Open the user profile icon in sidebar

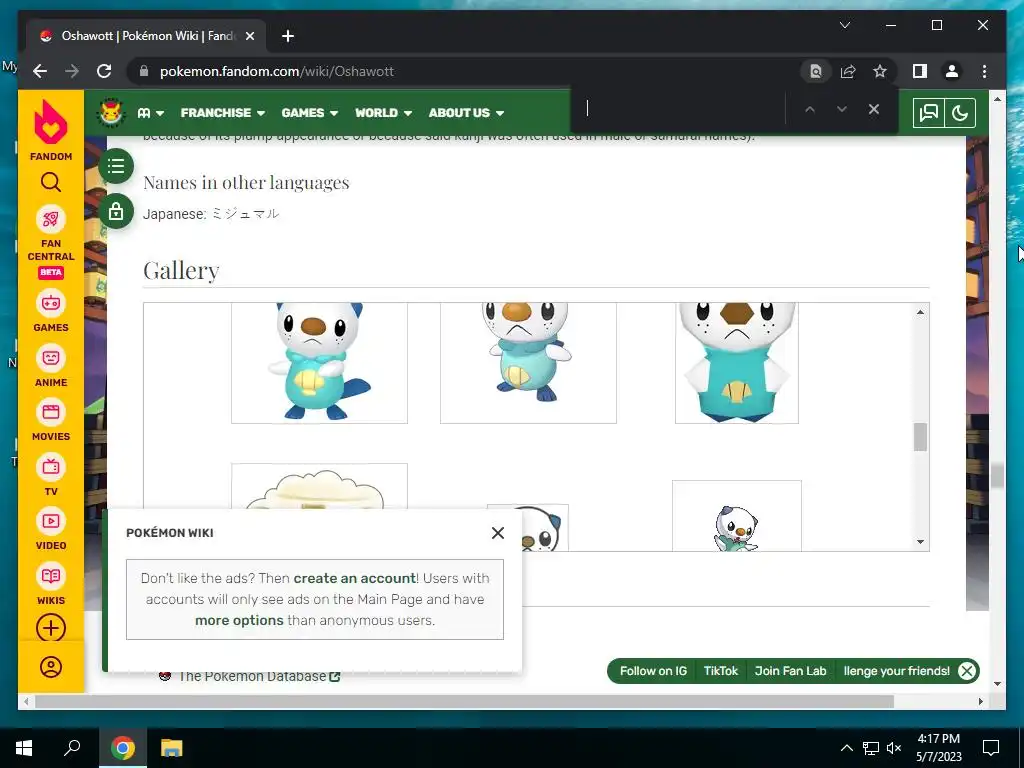click(x=51, y=667)
